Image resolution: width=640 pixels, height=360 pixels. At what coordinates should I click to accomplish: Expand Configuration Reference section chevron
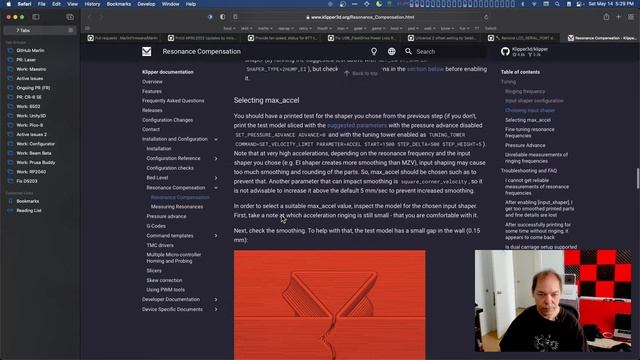click(216, 158)
